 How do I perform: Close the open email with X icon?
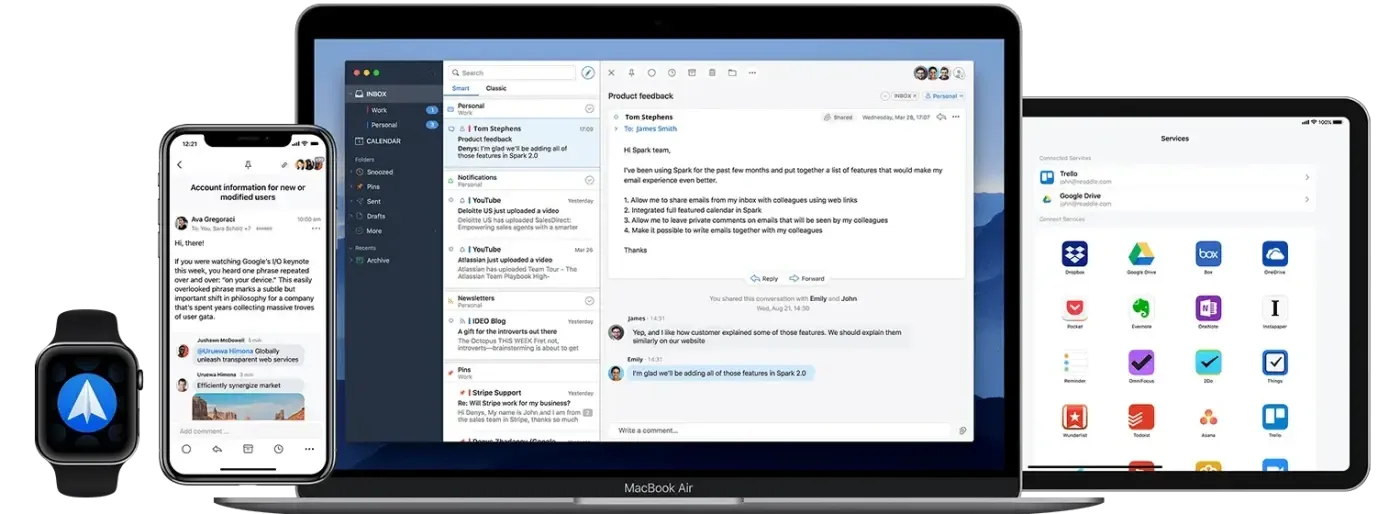(611, 72)
